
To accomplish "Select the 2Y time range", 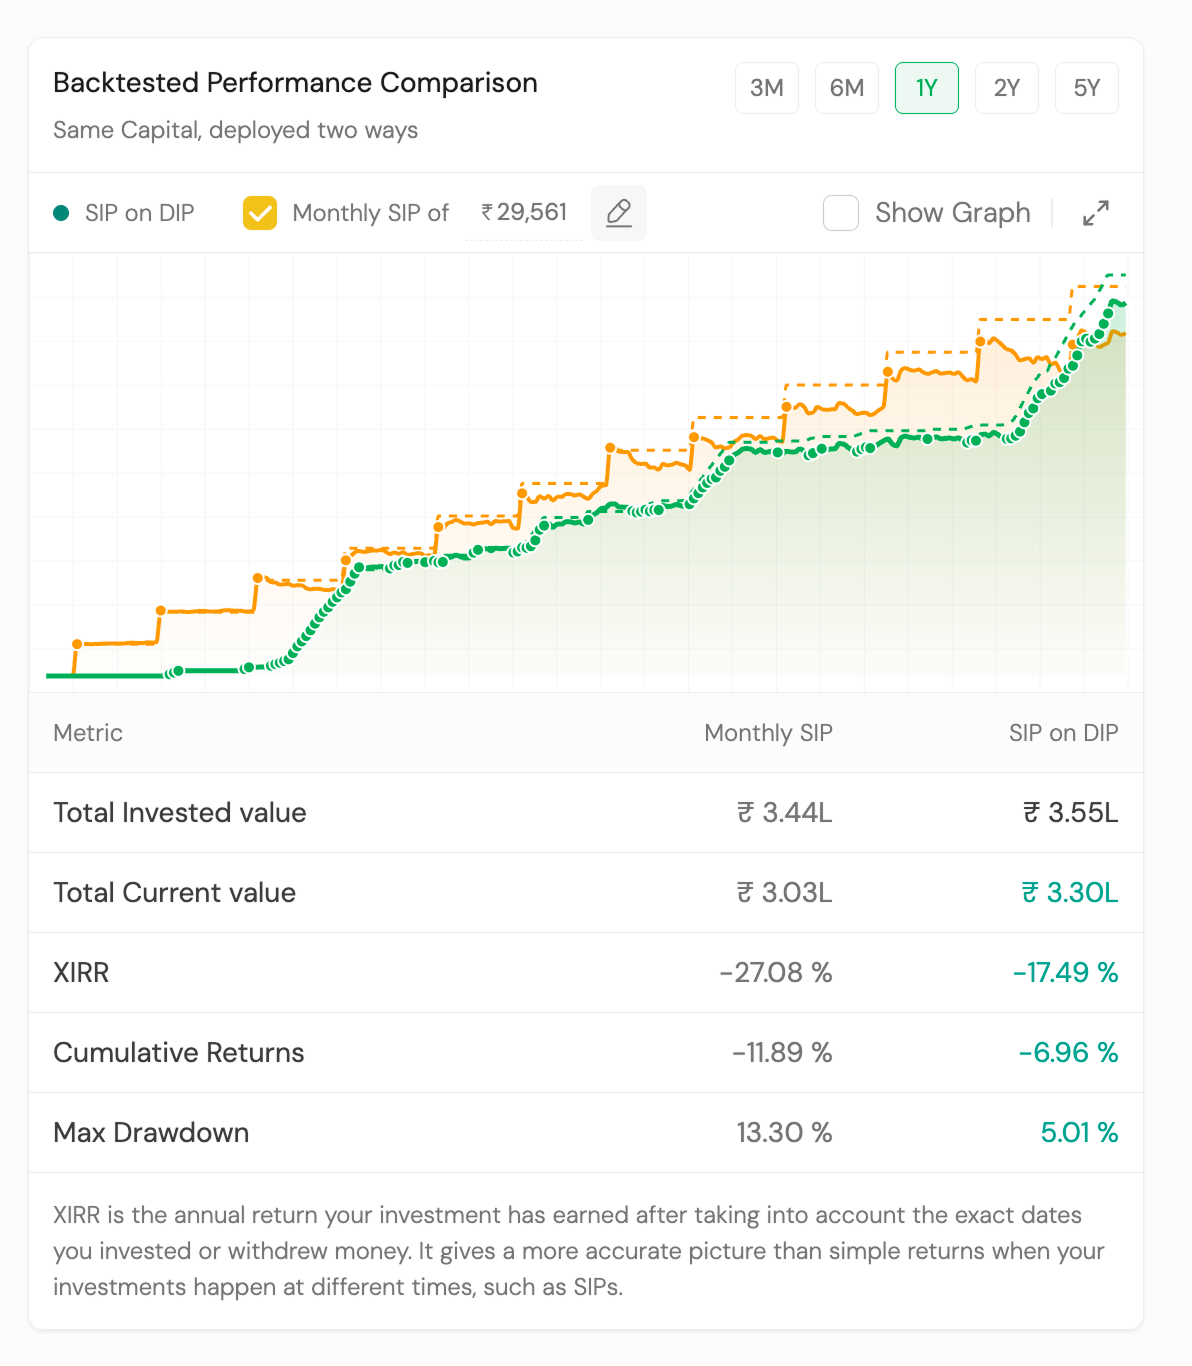I will click(x=1007, y=88).
